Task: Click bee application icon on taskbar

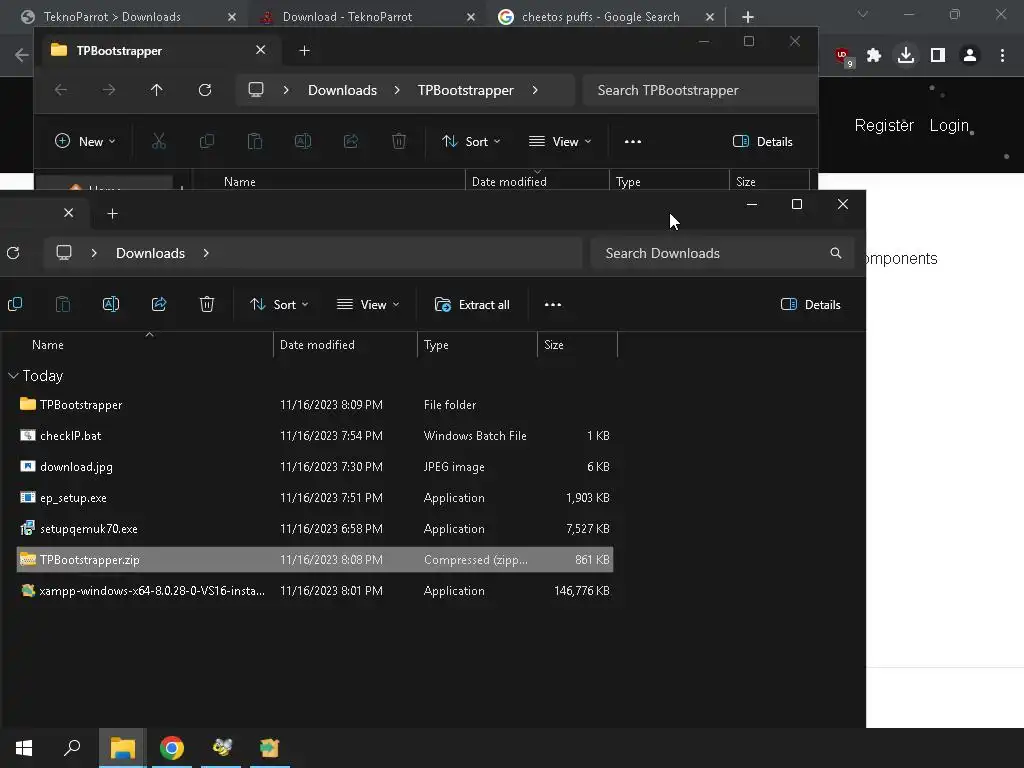Action: click(x=222, y=748)
